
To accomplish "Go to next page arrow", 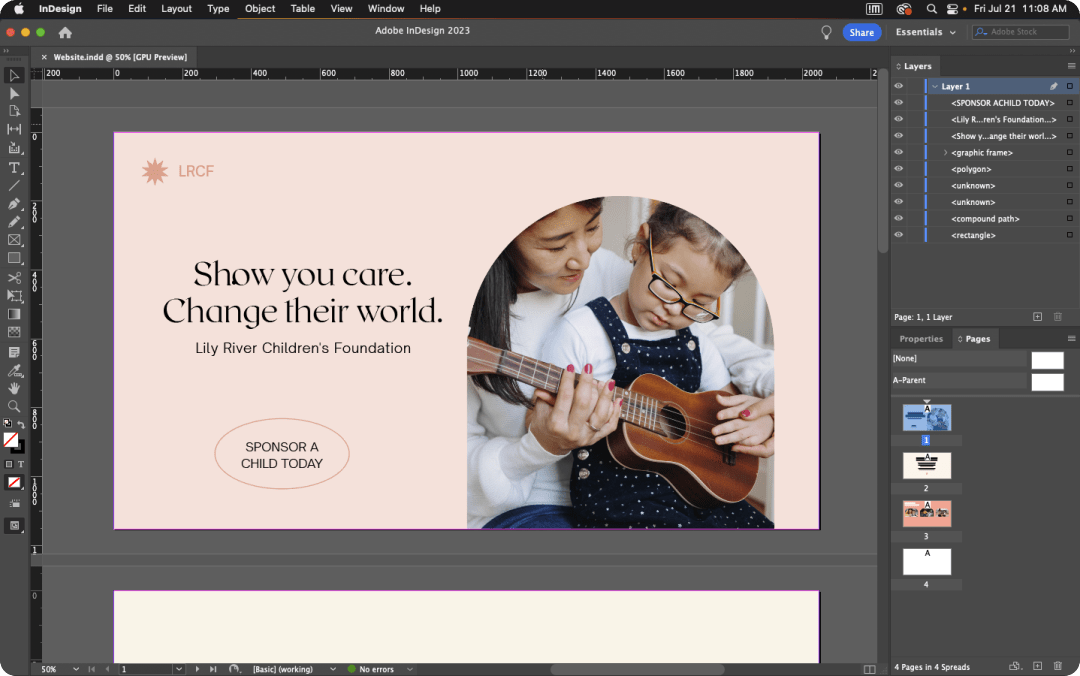I will pos(197,669).
